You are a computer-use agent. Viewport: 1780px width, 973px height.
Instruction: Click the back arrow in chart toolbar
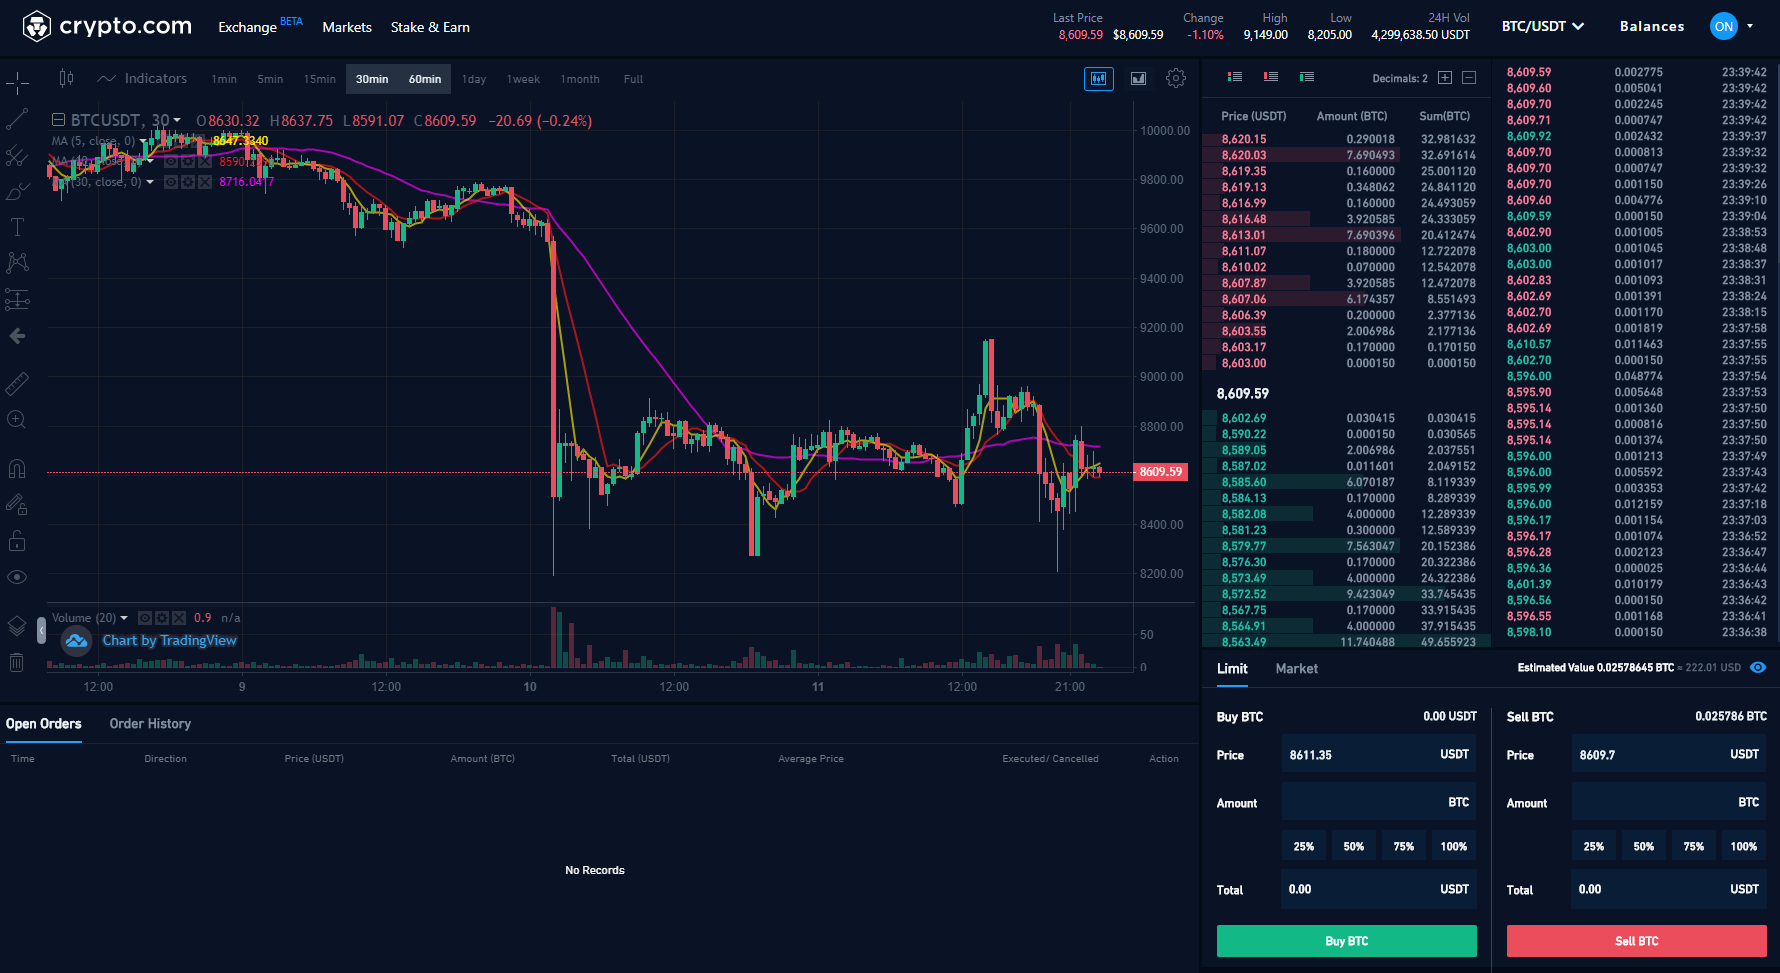17,336
